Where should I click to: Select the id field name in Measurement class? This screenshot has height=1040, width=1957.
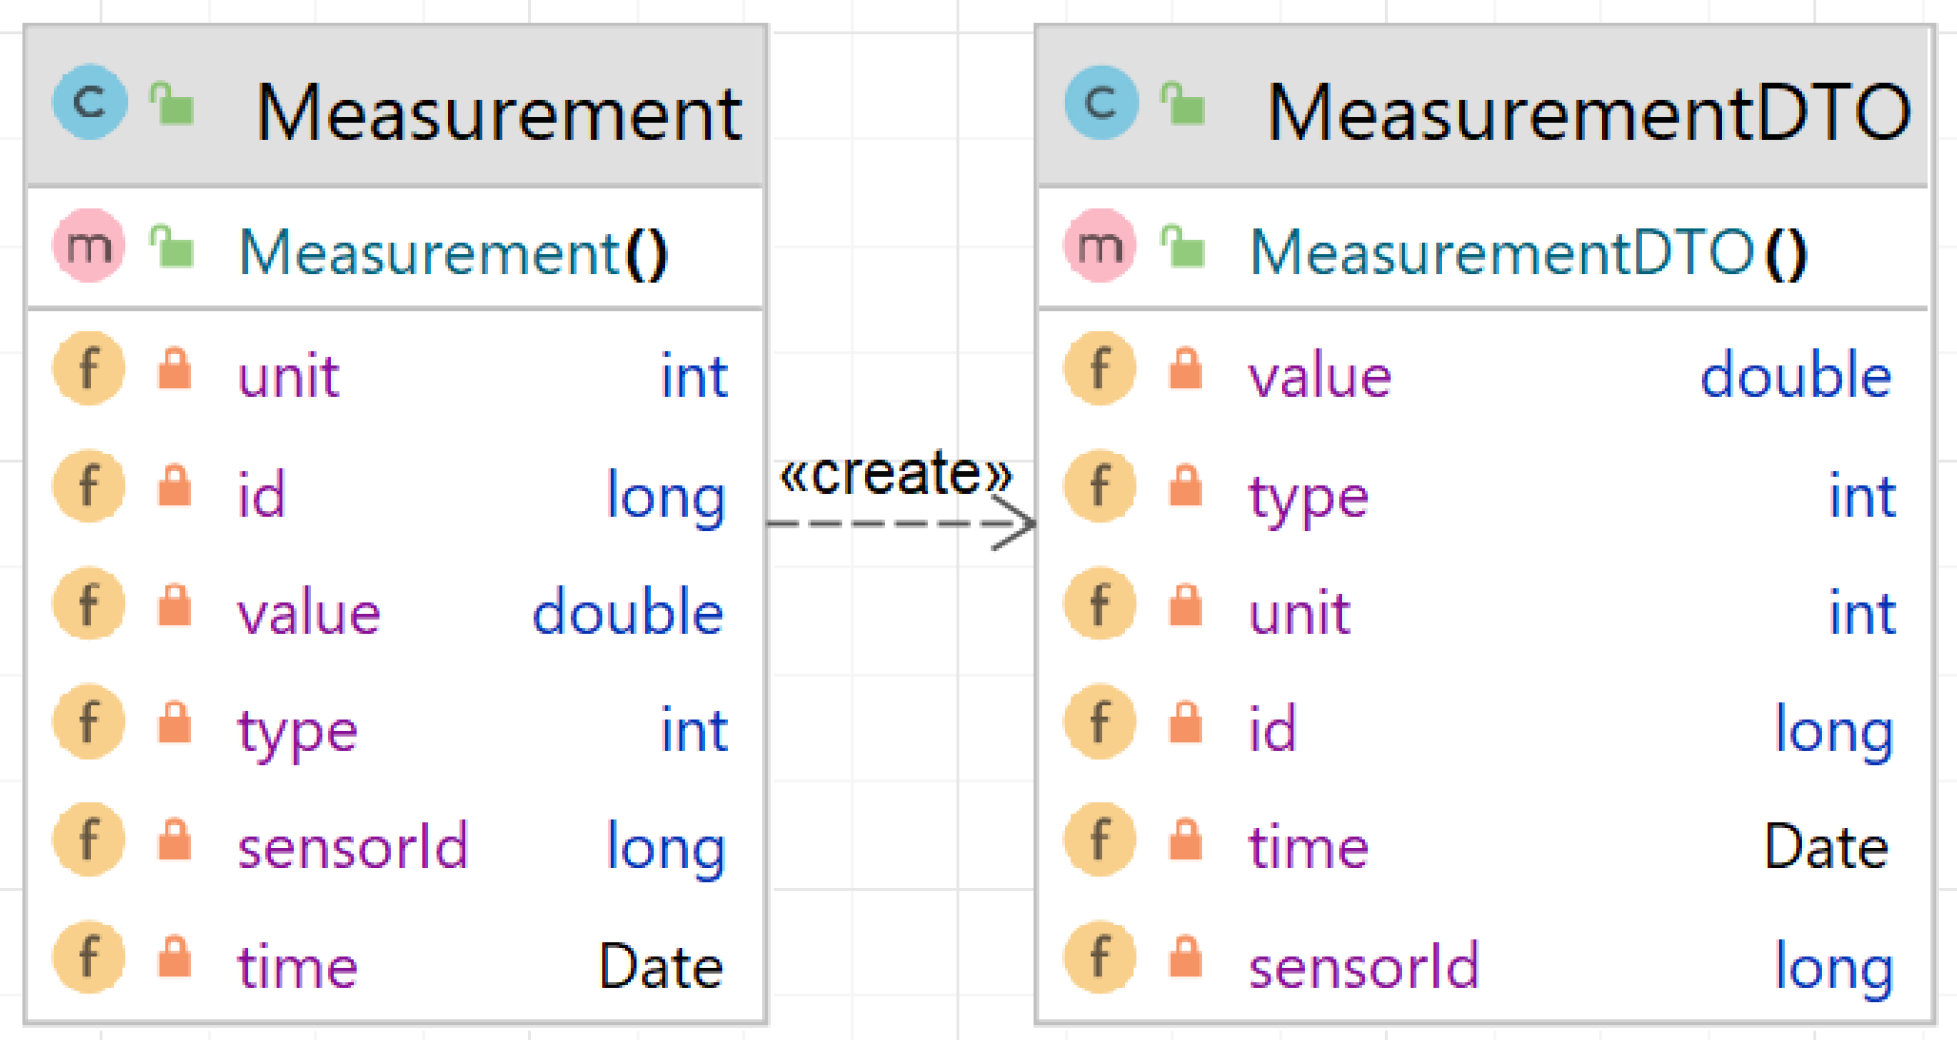(x=261, y=494)
